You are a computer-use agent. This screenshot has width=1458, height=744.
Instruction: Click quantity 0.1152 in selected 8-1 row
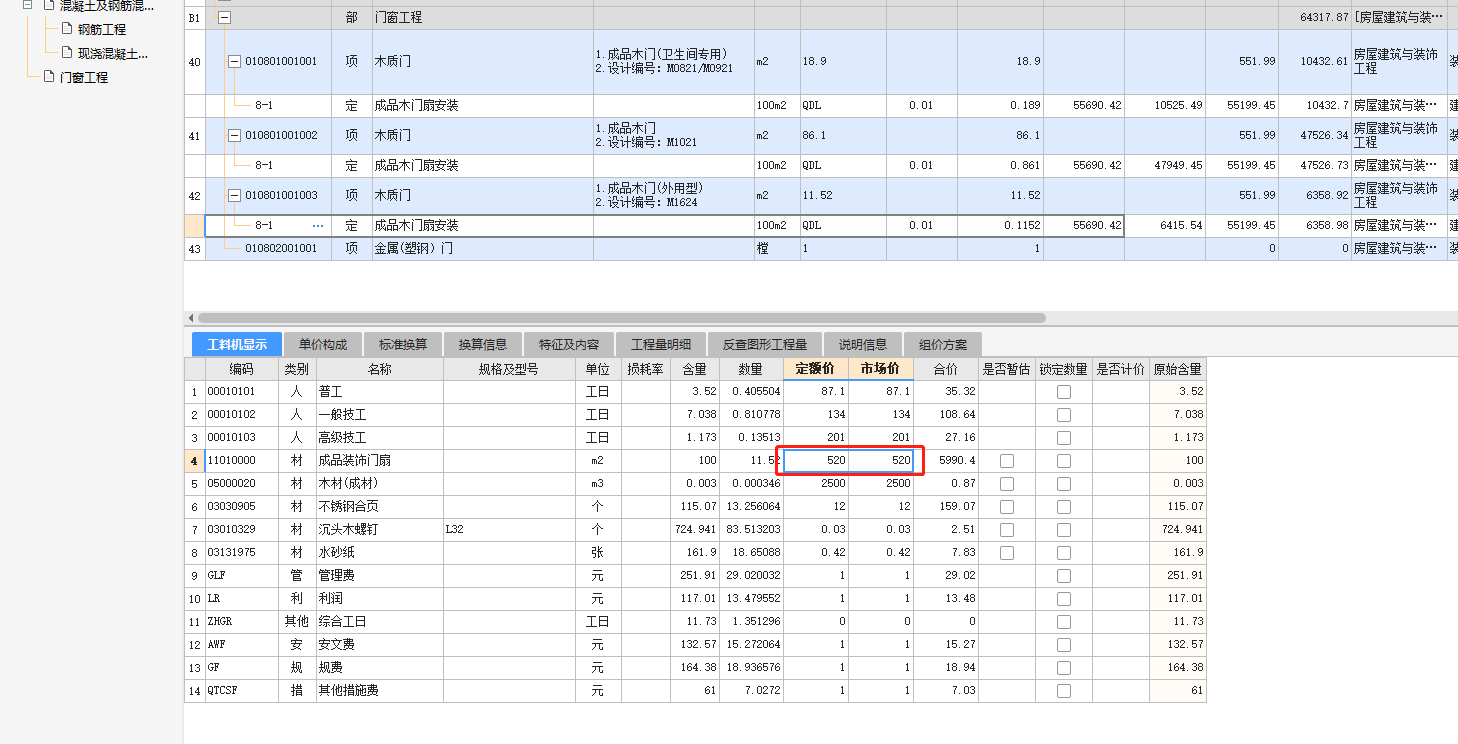tap(1001, 226)
